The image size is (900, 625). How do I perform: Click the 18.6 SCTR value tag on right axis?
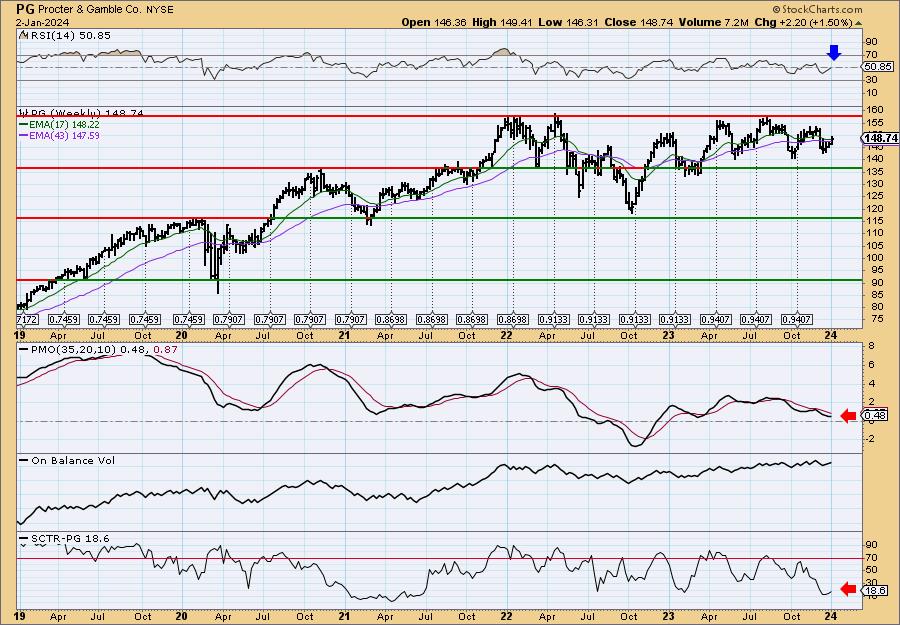point(876,590)
